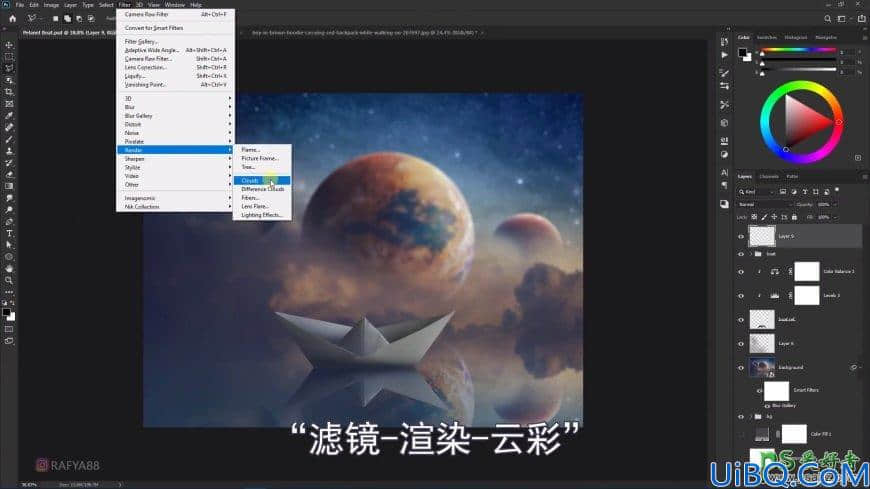The image size is (870, 489).
Task: Switch to the Swatches panel tab
Action: (767, 37)
